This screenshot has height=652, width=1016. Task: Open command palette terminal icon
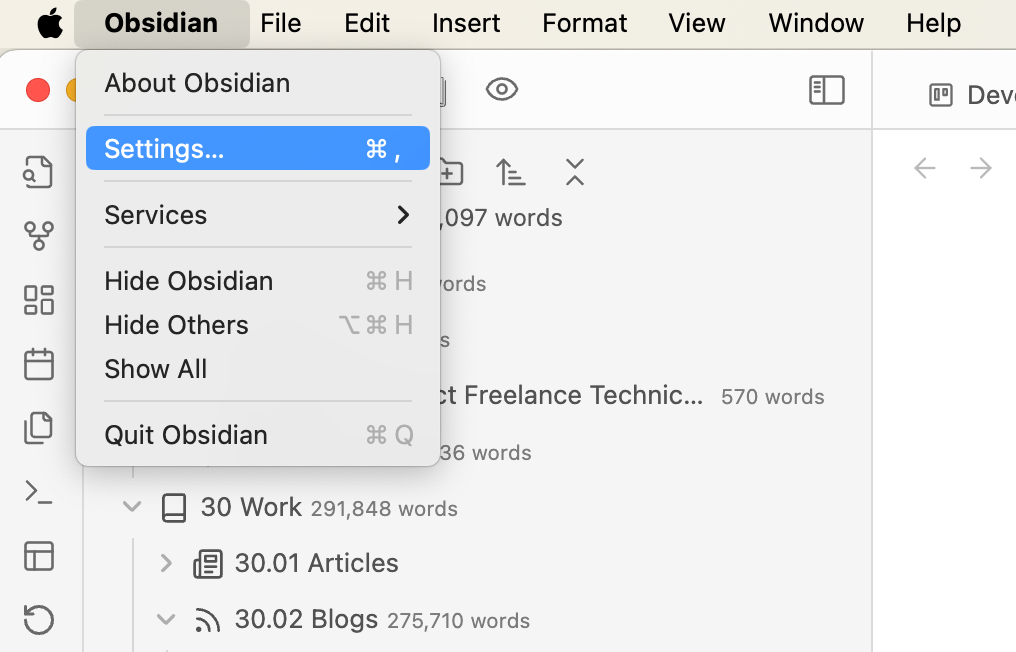coord(38,492)
